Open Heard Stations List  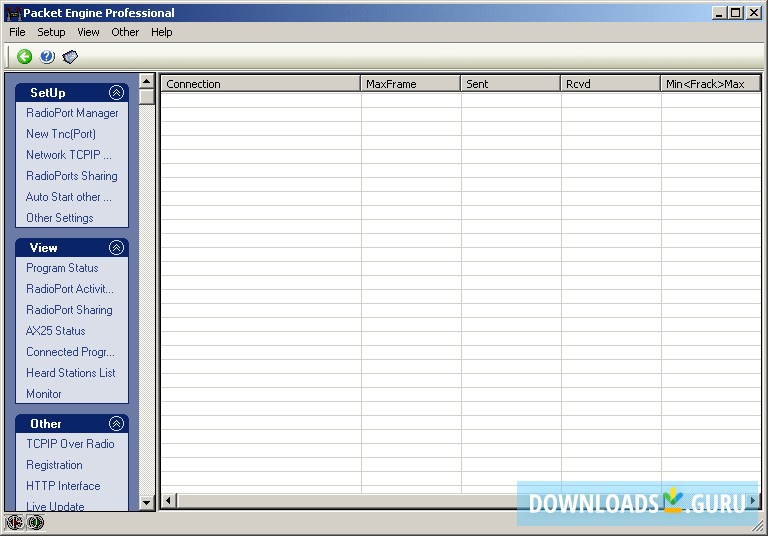coord(71,373)
